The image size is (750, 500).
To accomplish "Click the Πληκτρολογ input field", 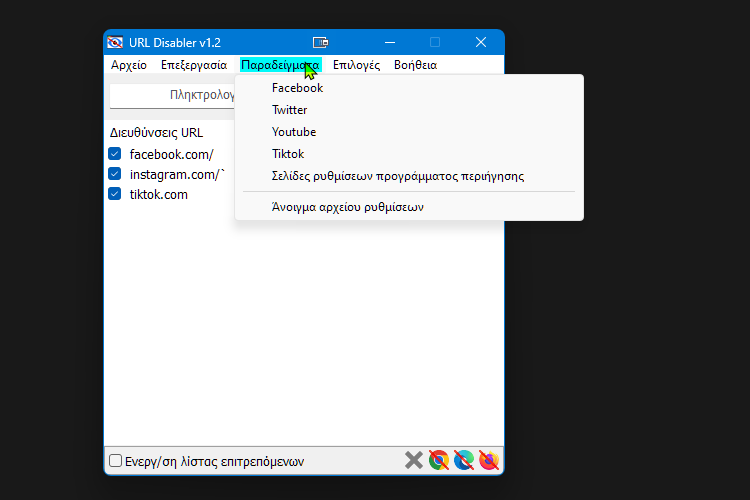I will [x=172, y=95].
